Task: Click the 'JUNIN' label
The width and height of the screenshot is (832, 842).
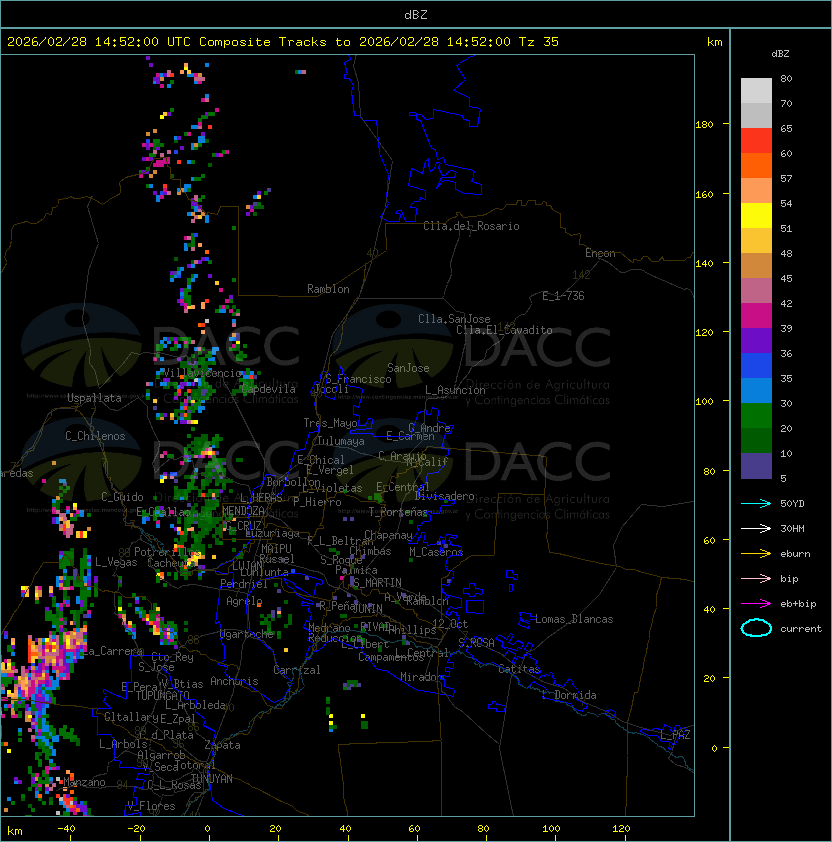Action: click(367, 608)
